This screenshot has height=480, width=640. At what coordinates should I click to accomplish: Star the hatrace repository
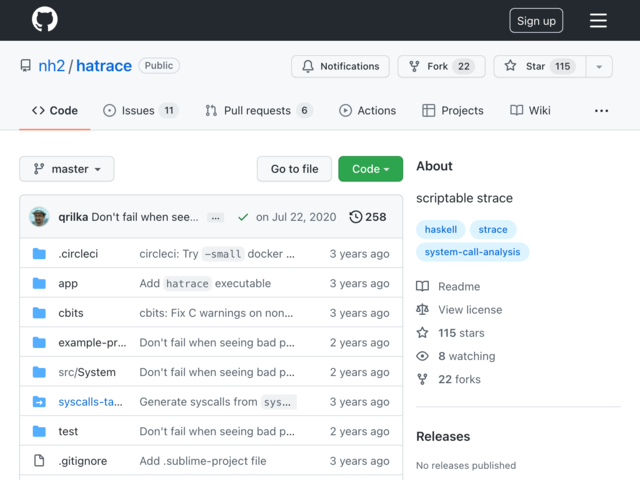[x=540, y=66]
